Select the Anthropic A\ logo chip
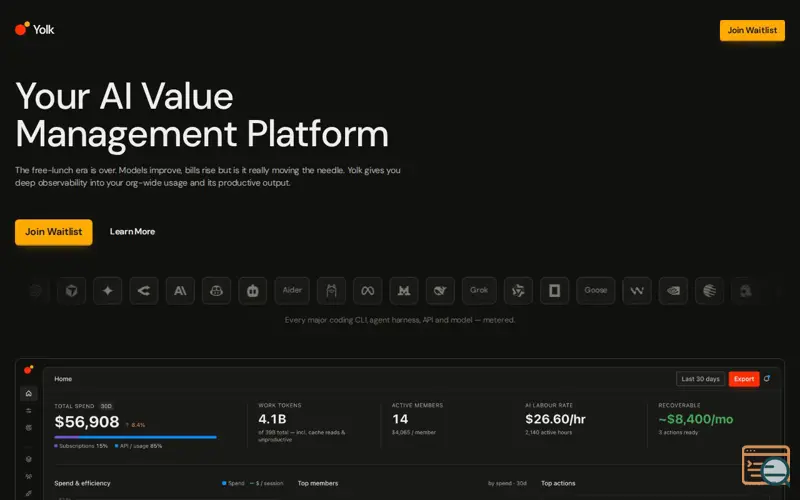 (x=180, y=290)
